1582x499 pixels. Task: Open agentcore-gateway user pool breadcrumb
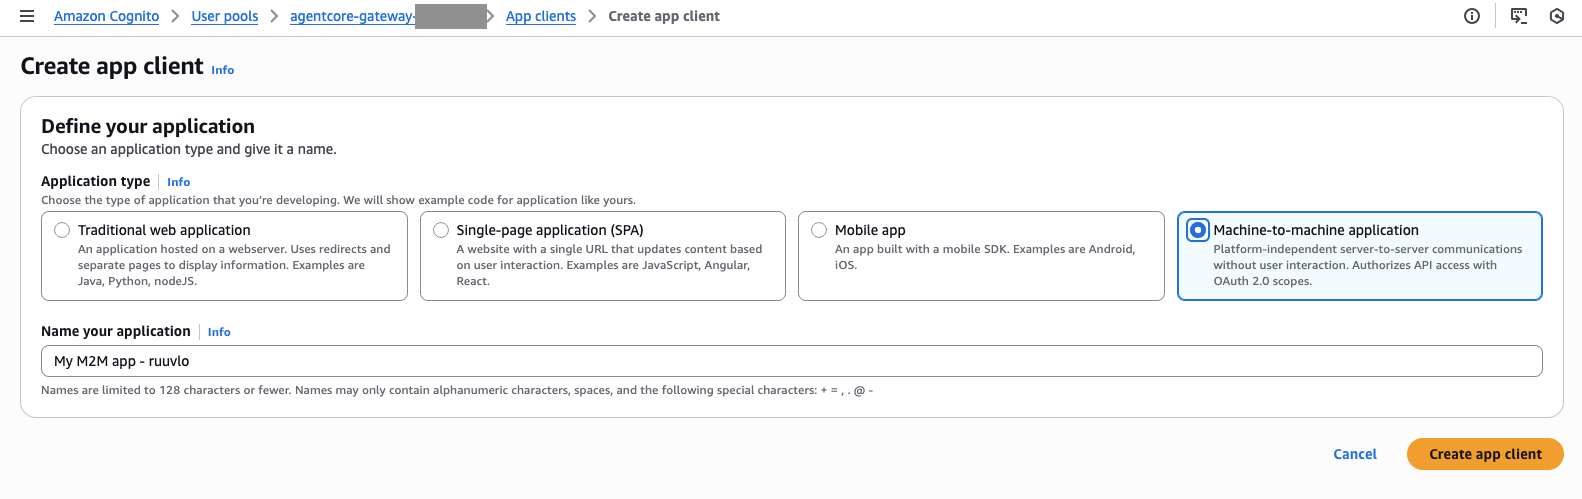[x=352, y=16]
